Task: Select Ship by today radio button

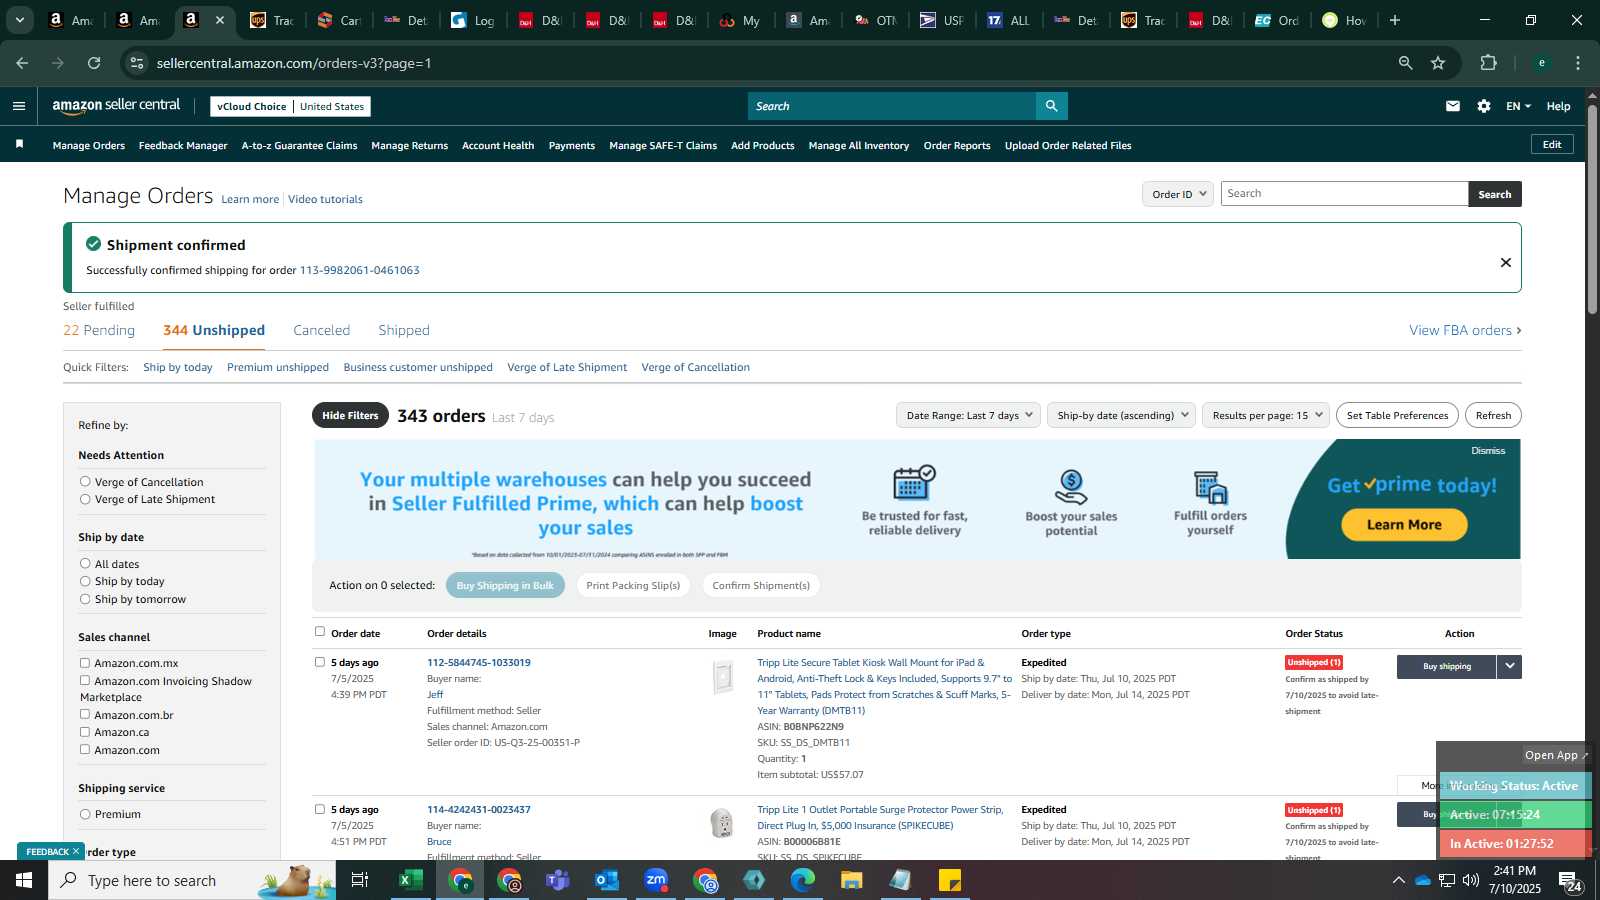Action: [x=85, y=581]
